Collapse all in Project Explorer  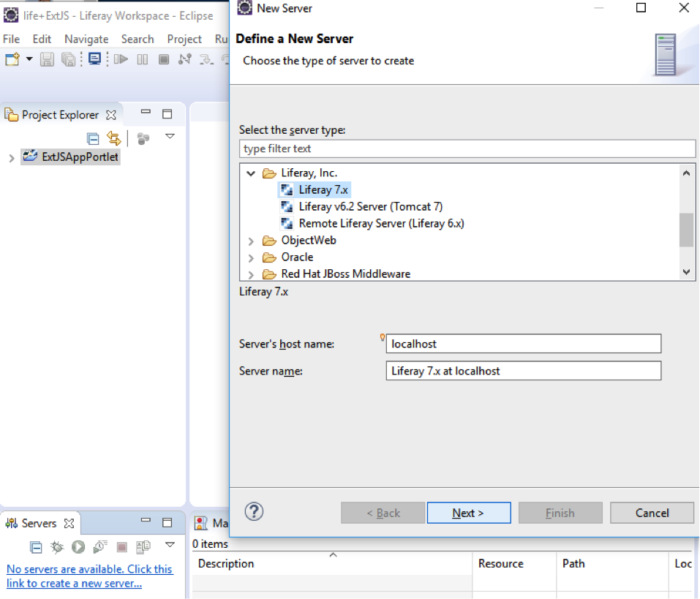(x=93, y=139)
